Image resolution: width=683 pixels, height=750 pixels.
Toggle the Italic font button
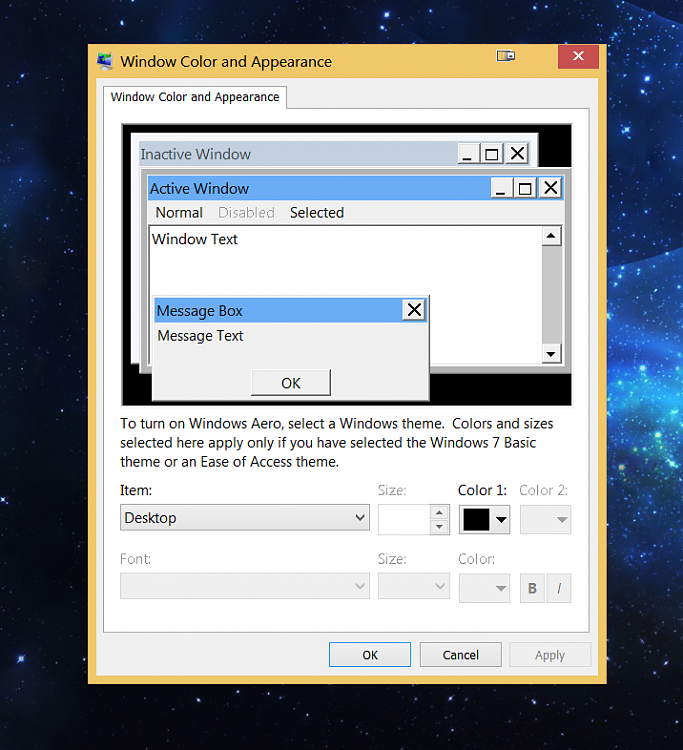[x=559, y=588]
